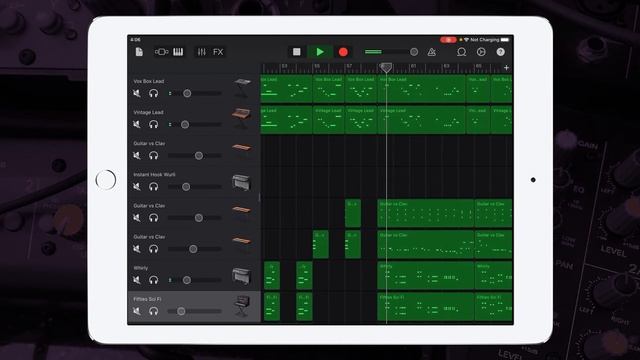The width and height of the screenshot is (640, 360).
Task: Solo the Instant Hook Wurli track
Action: [153, 187]
